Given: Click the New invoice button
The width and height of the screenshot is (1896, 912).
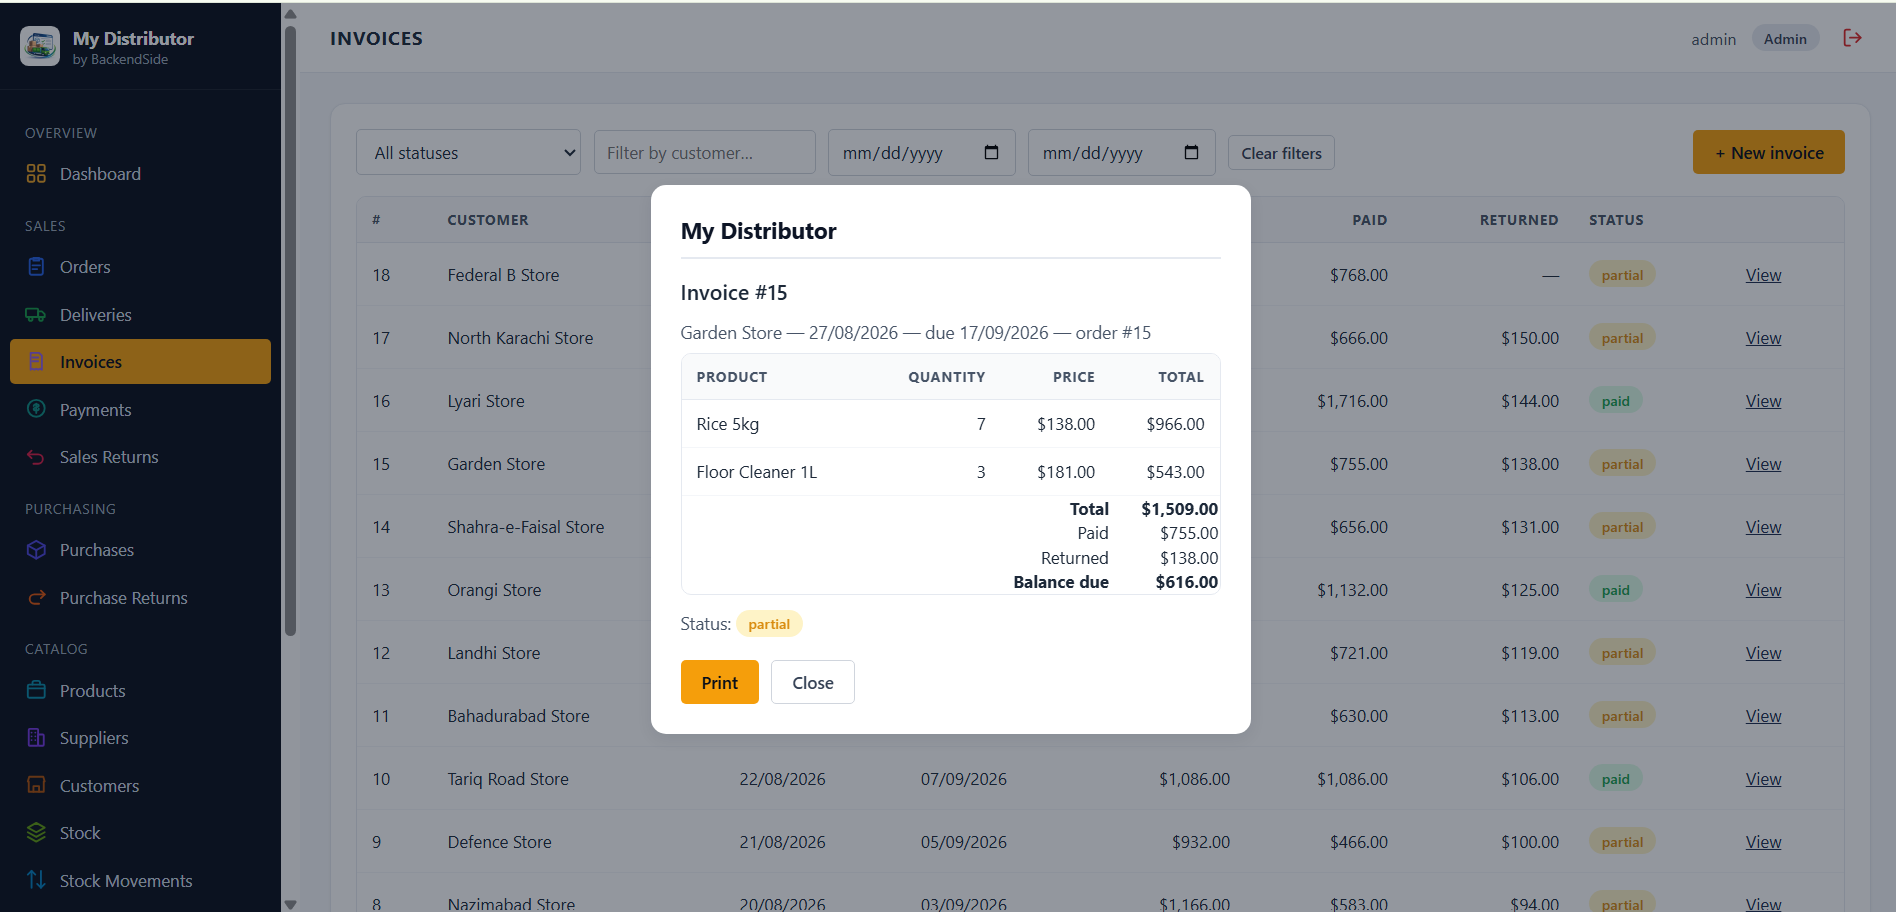Looking at the screenshot, I should 1768,153.
